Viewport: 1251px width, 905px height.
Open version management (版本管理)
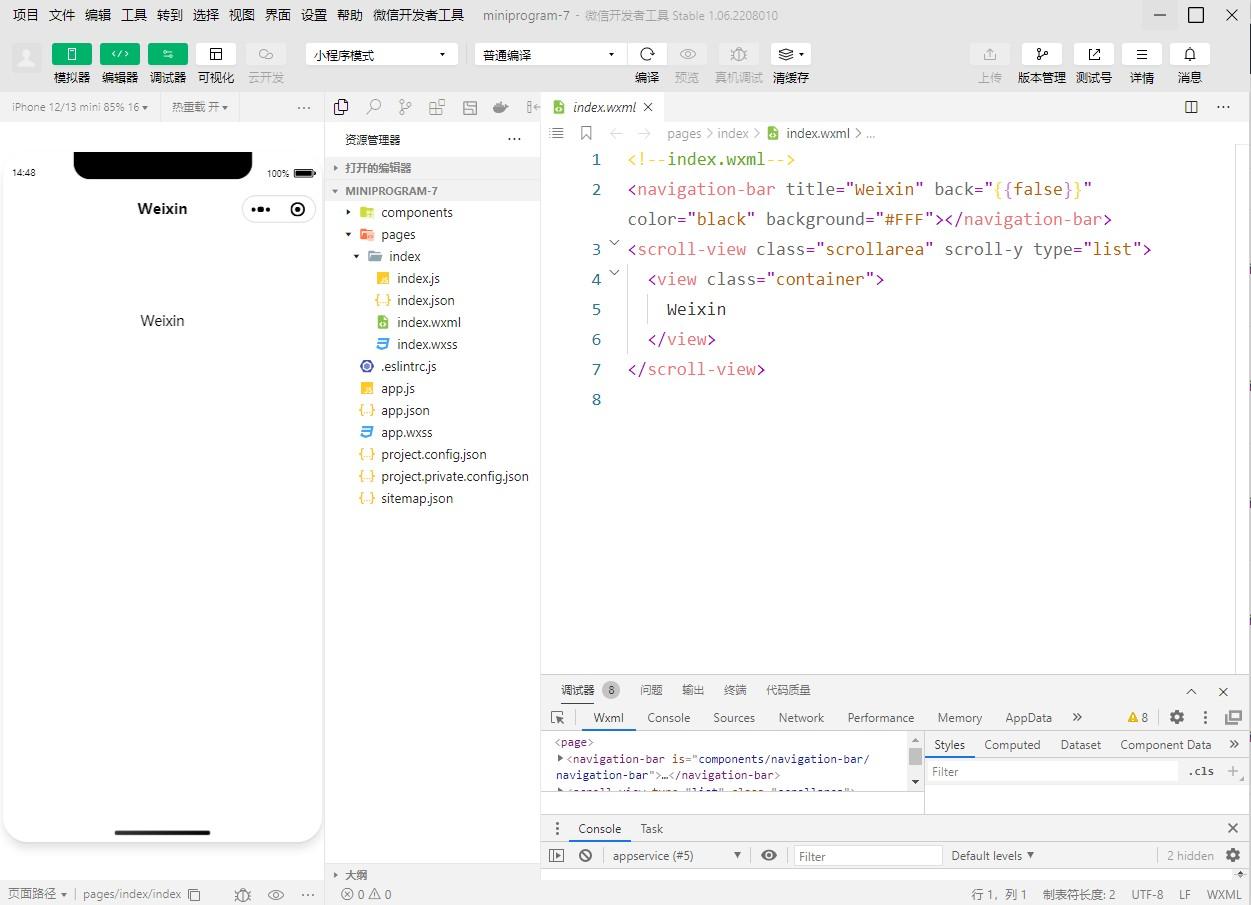click(1042, 54)
